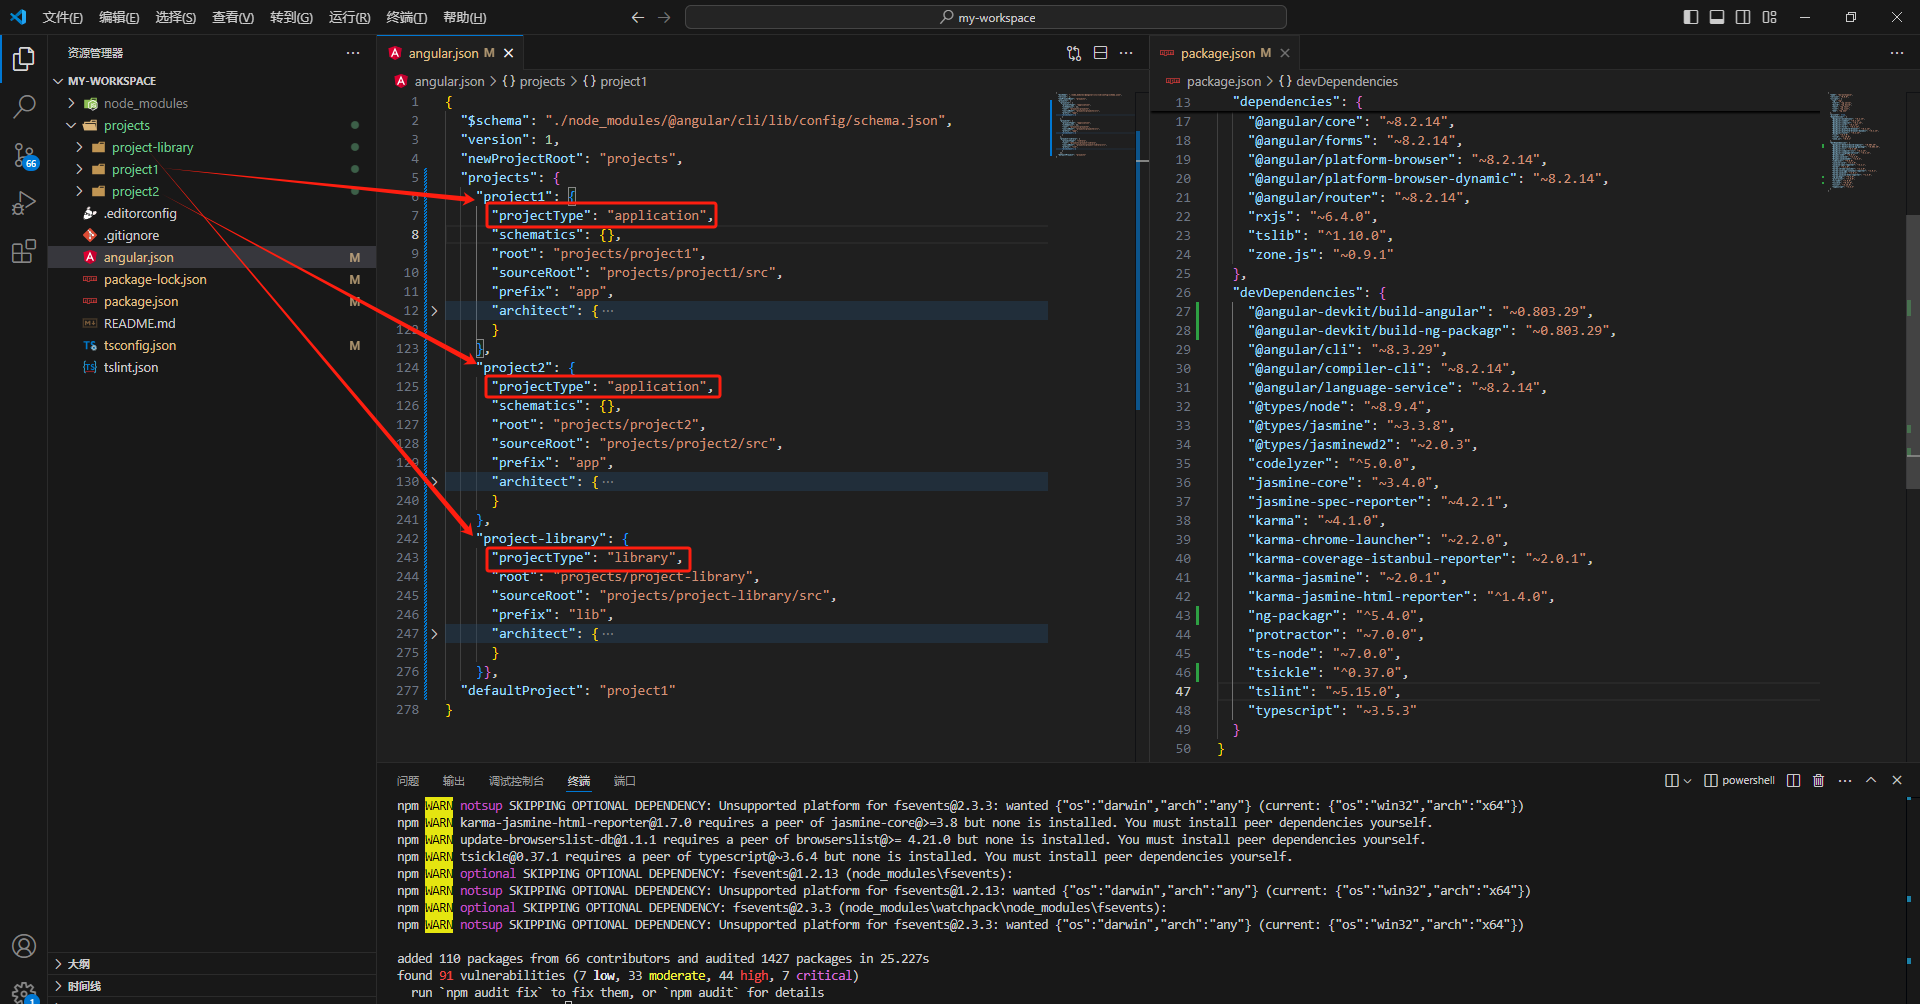Go forward with the title bar right arrow
The image size is (1920, 1004).
[664, 17]
